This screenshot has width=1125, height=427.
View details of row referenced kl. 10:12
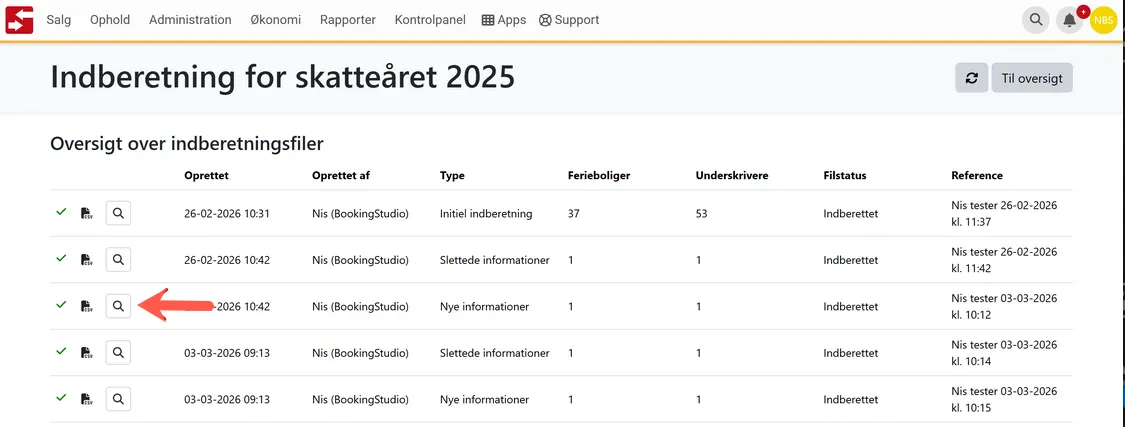(118, 306)
